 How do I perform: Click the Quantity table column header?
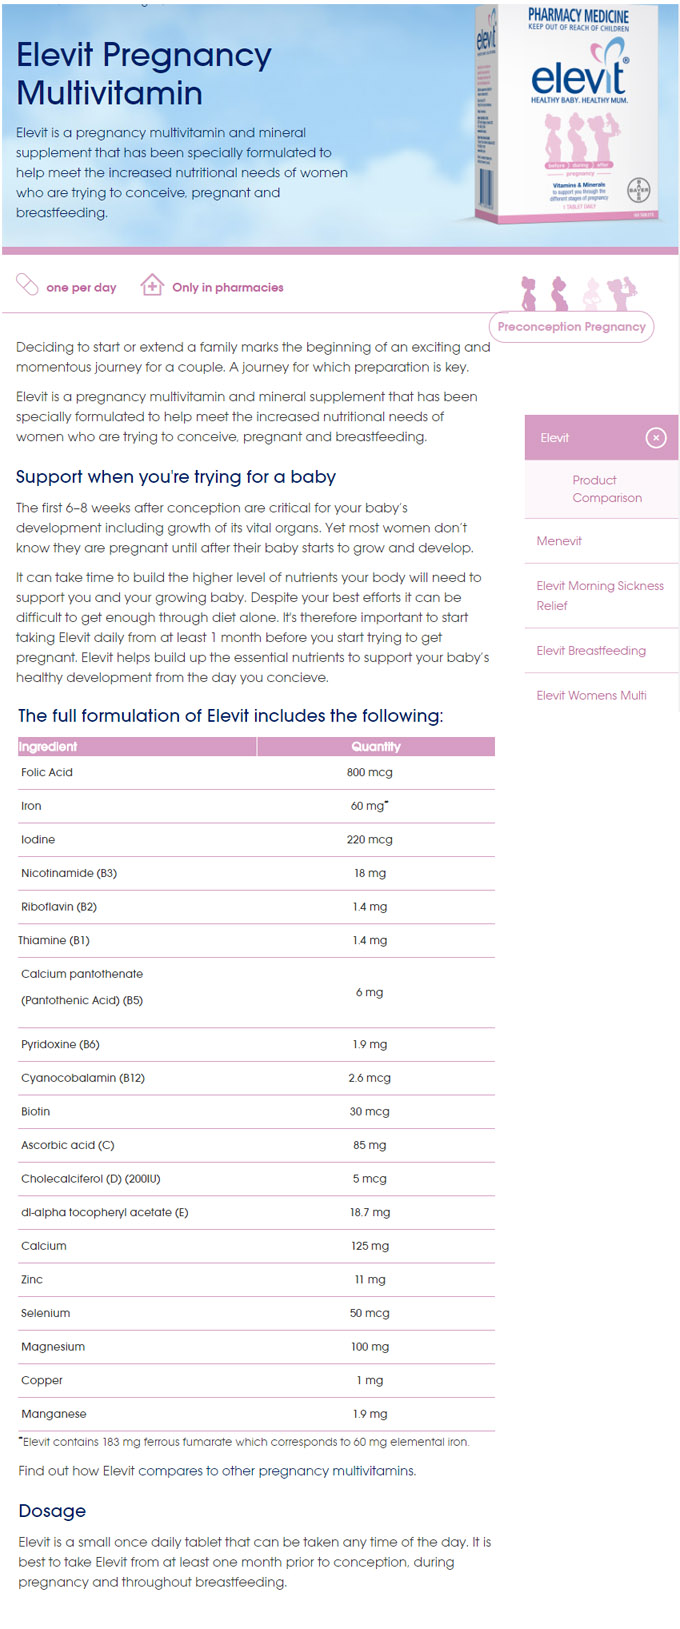(x=375, y=747)
